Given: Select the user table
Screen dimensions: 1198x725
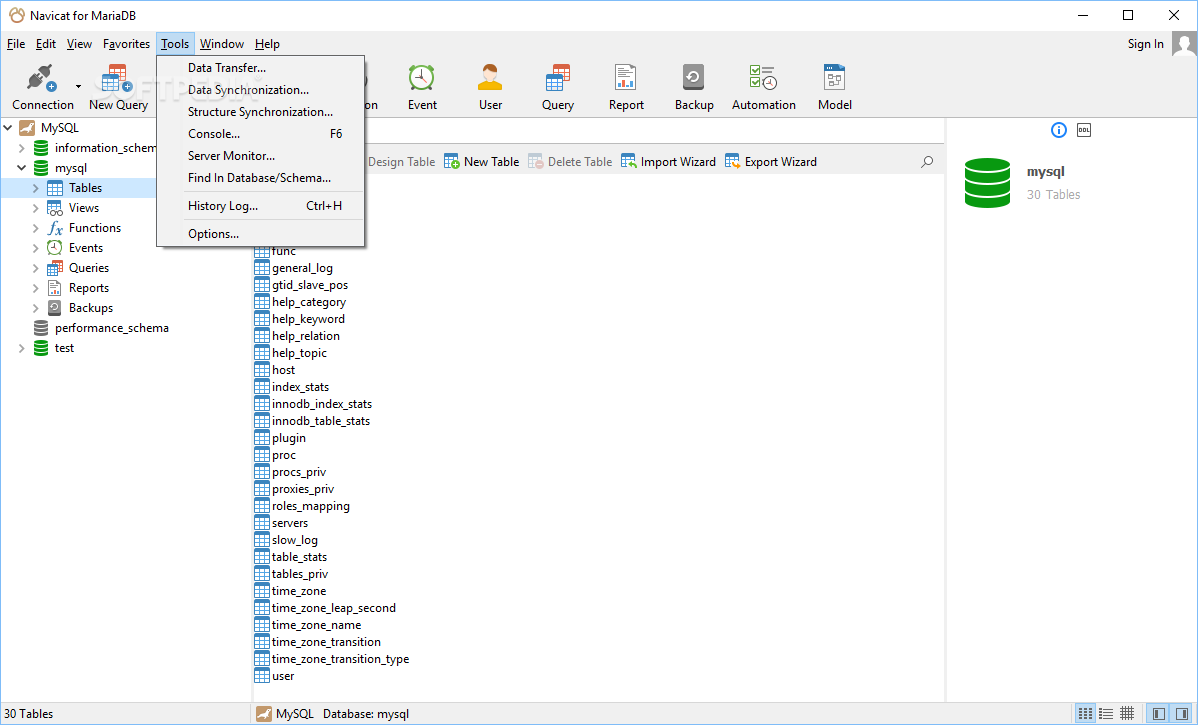Looking at the screenshot, I should (283, 676).
